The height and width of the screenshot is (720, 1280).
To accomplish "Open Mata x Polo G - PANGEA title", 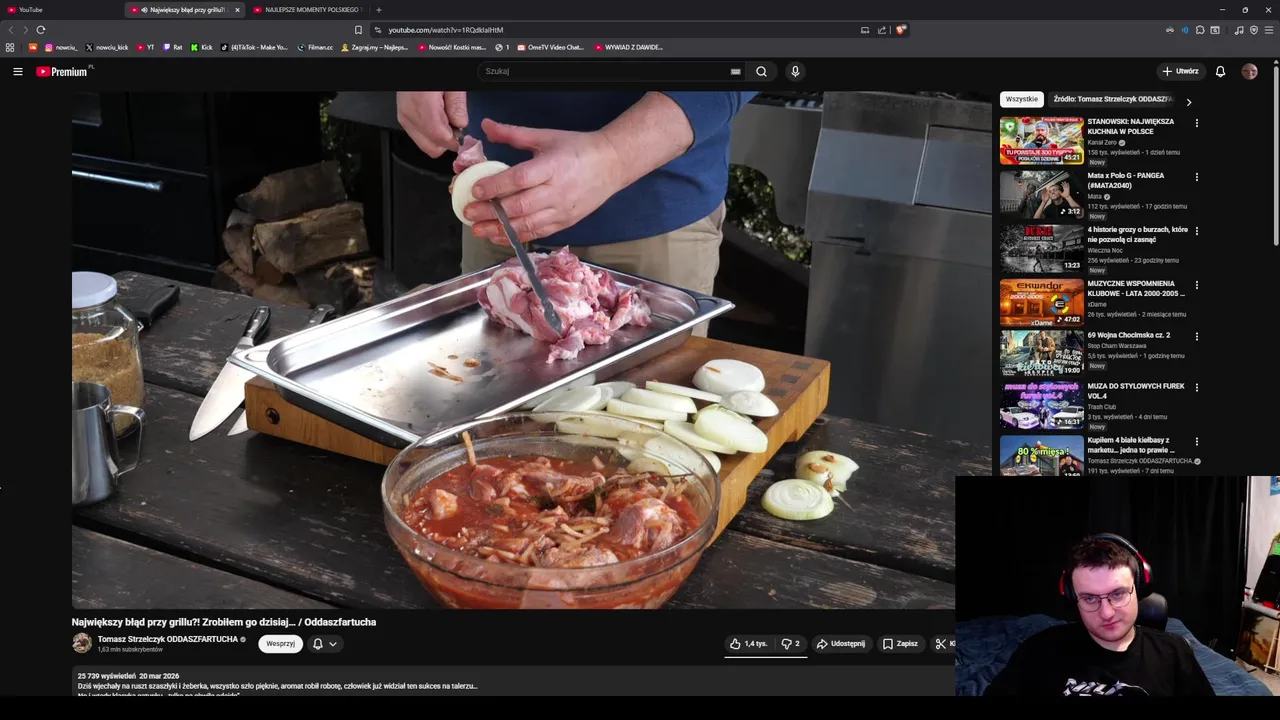I will point(1126,180).
